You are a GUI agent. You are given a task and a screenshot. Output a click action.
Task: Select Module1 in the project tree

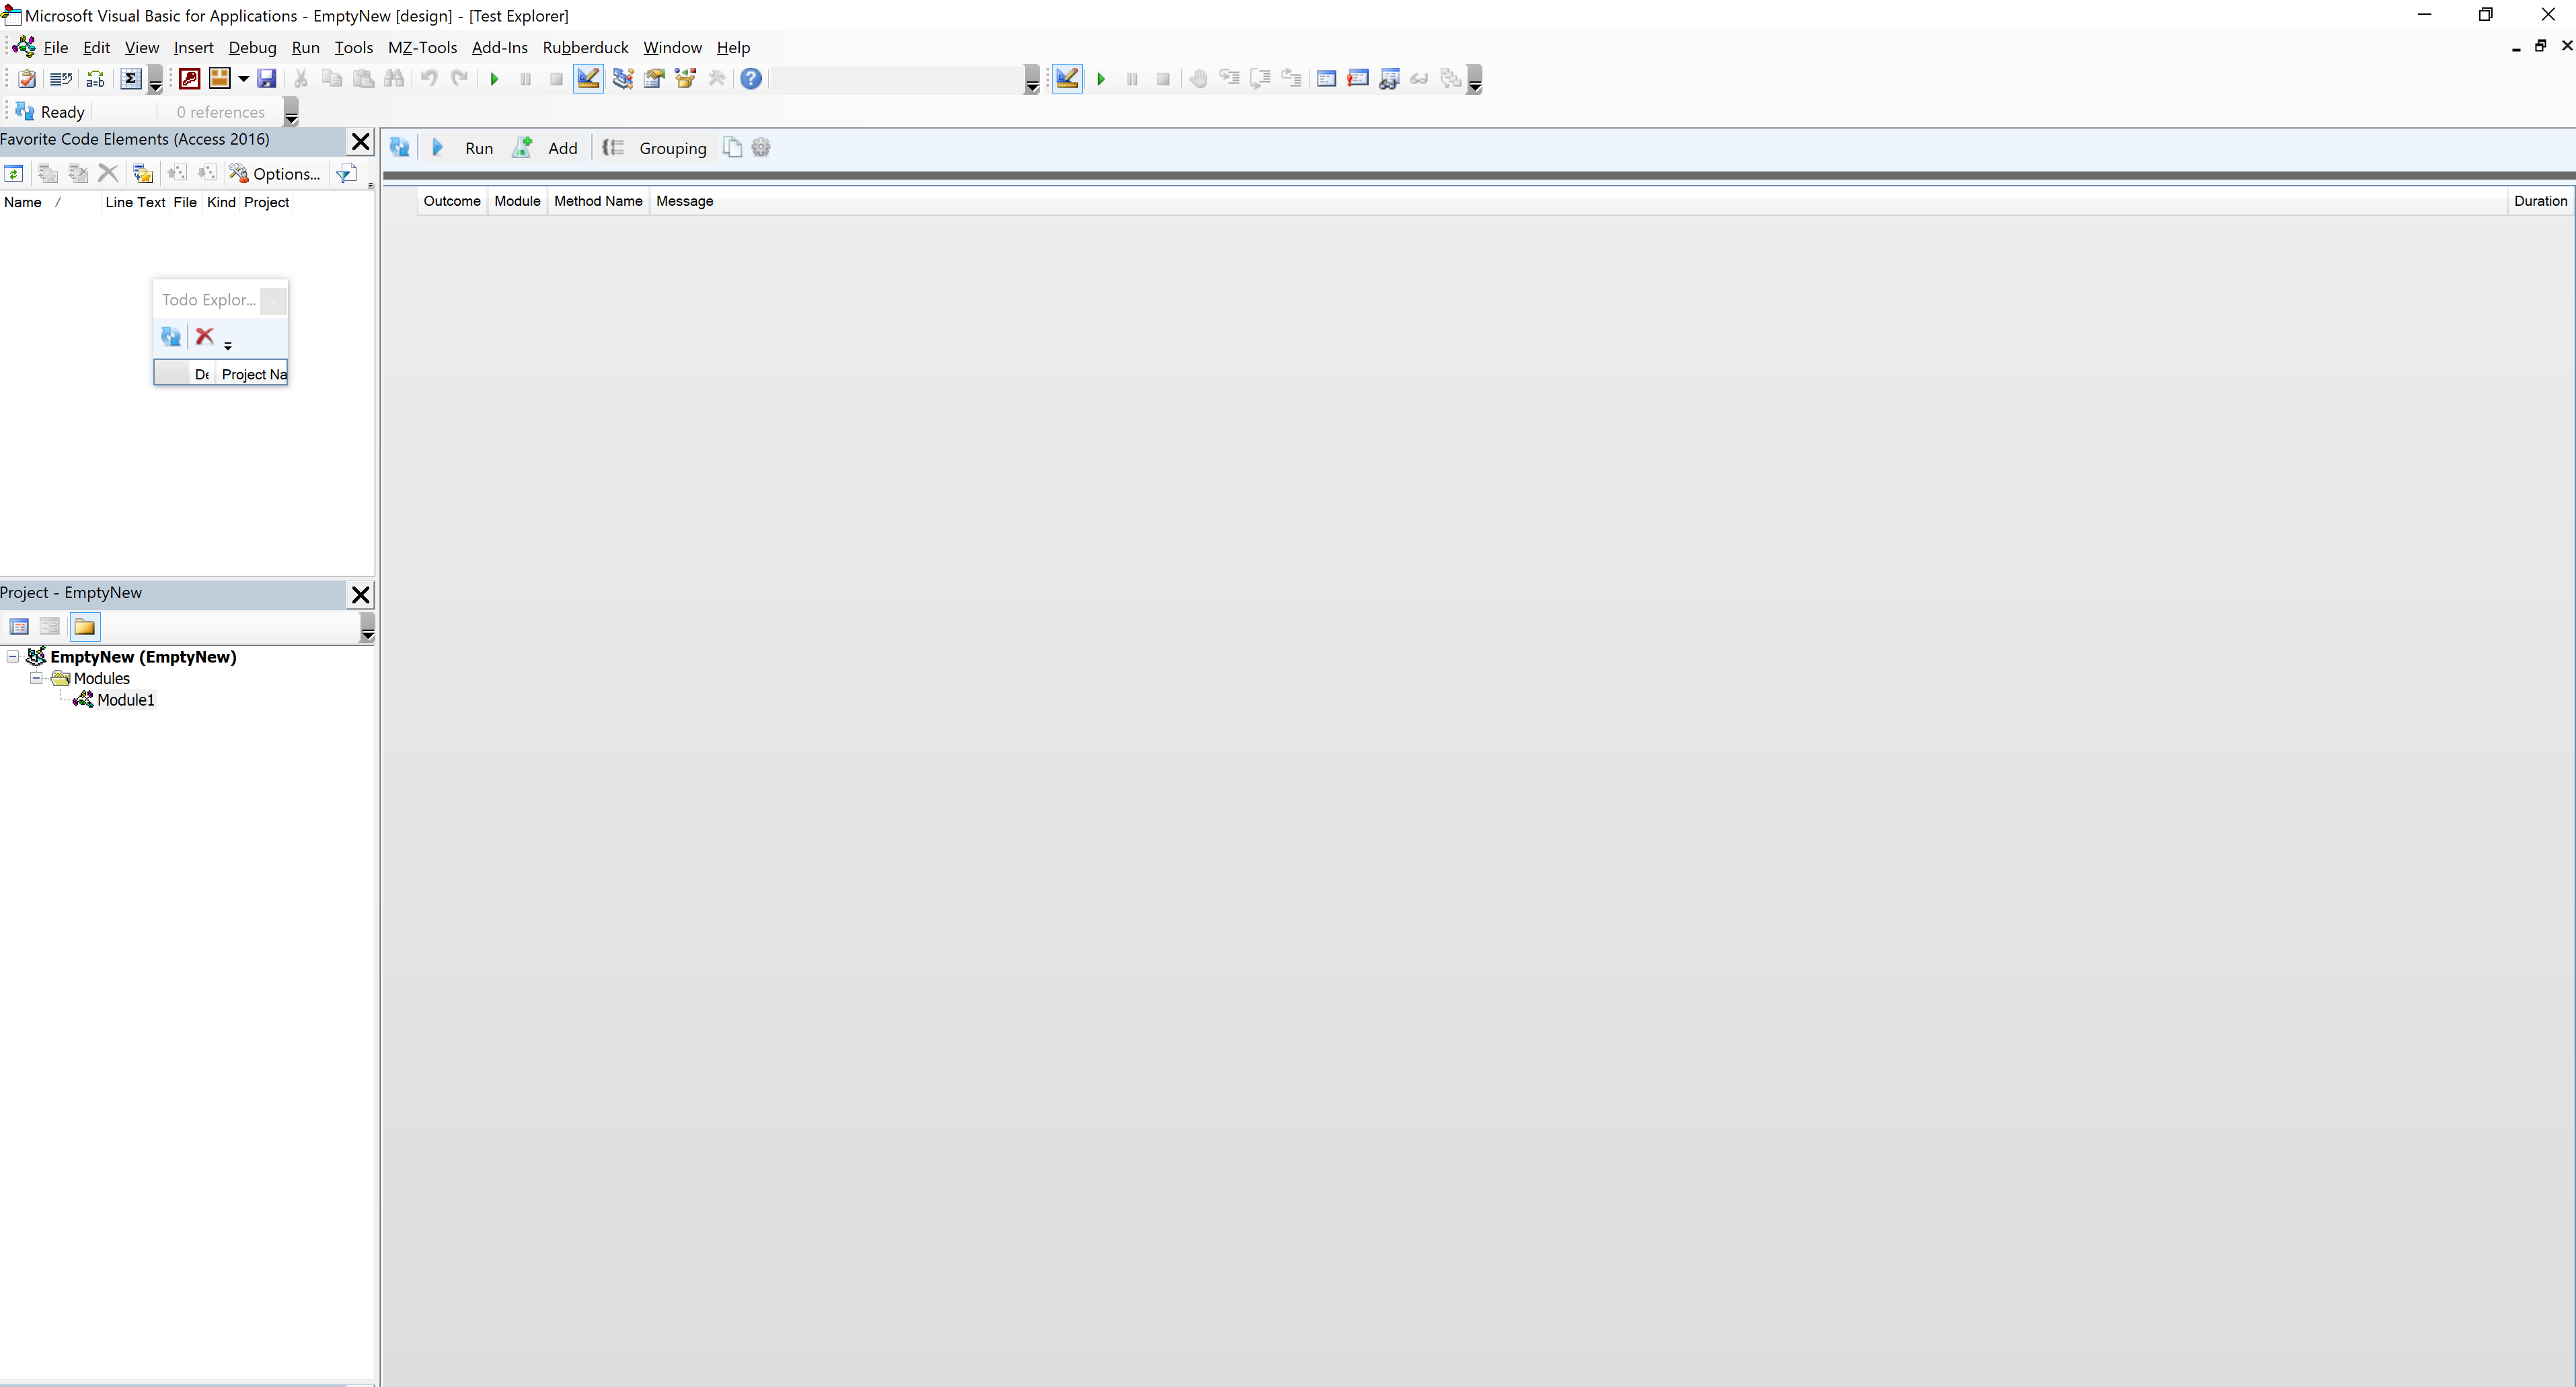(126, 700)
